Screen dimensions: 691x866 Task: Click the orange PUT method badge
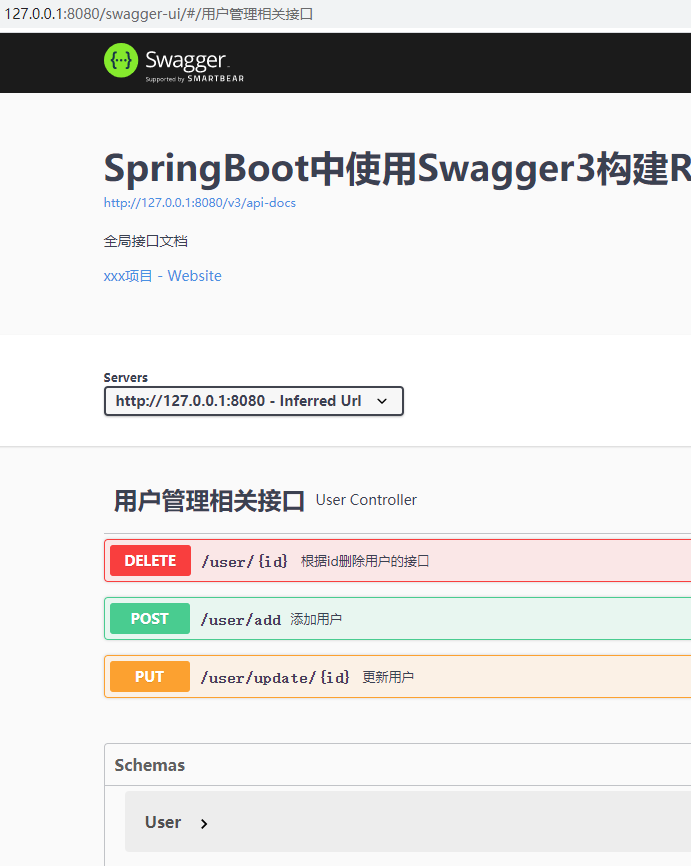pos(150,677)
